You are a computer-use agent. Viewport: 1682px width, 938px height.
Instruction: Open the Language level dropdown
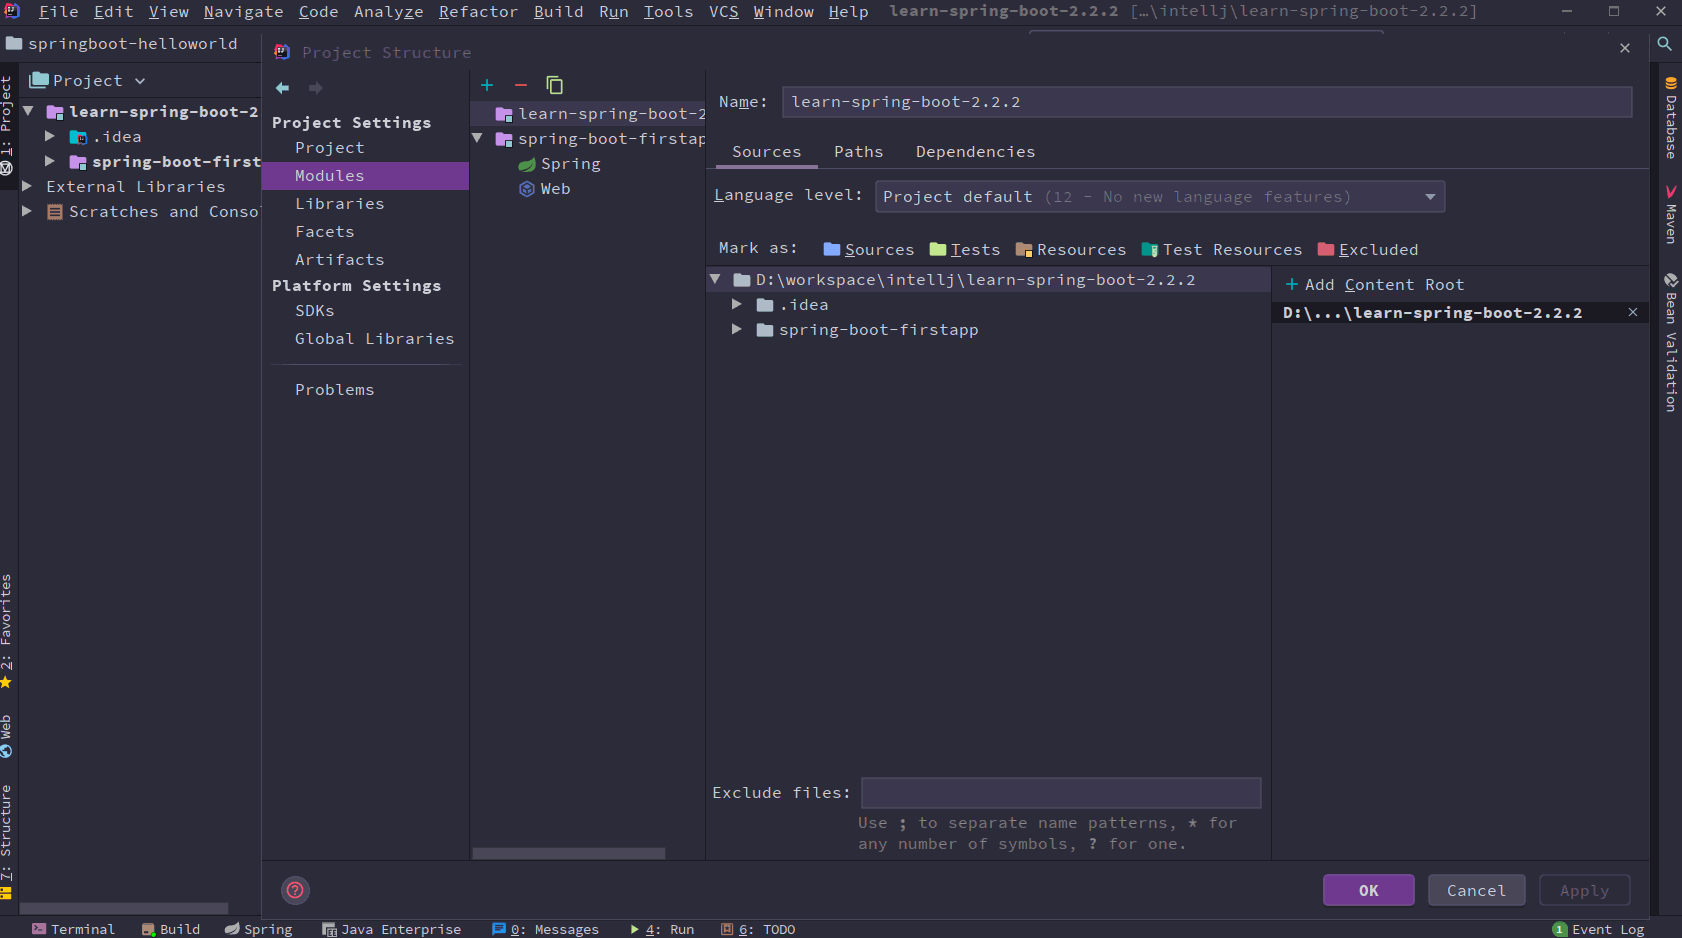coord(1430,196)
